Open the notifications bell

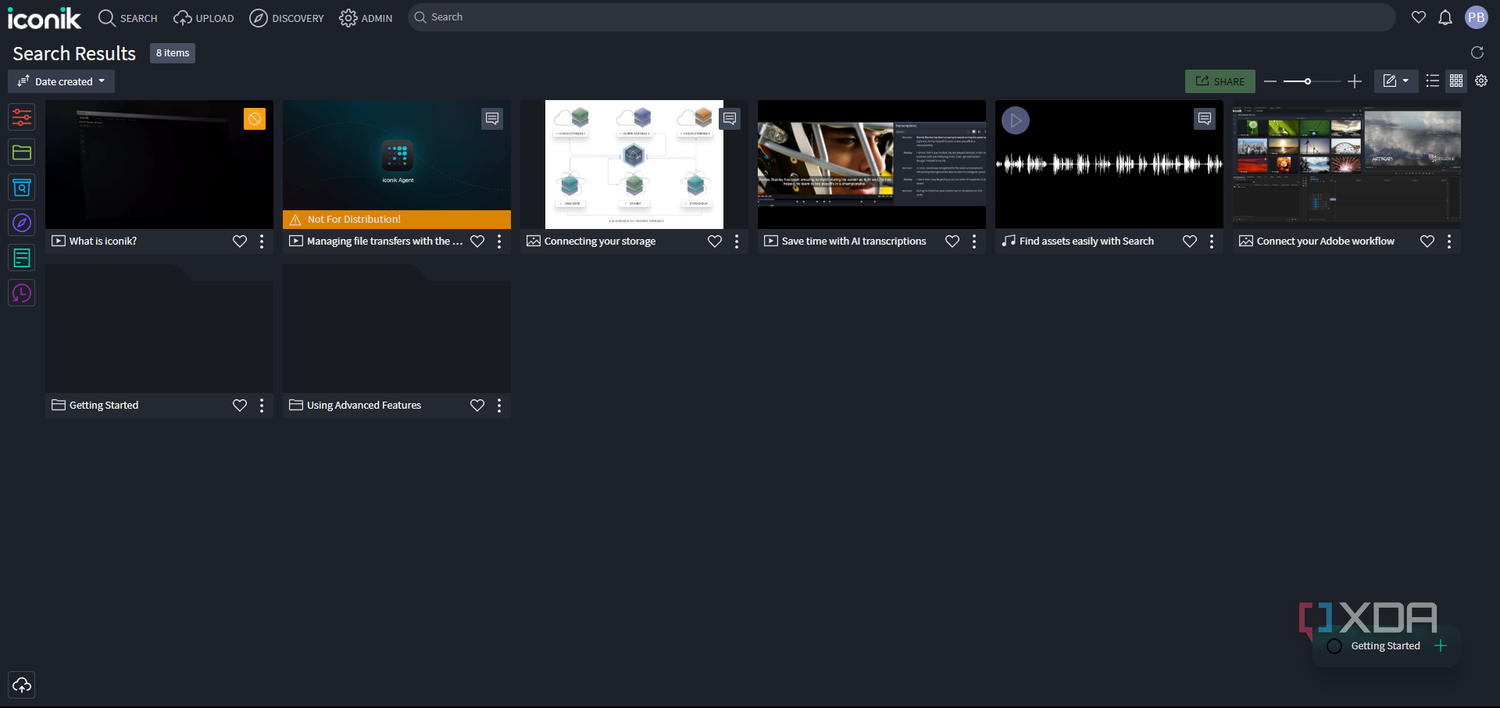coord(1445,17)
